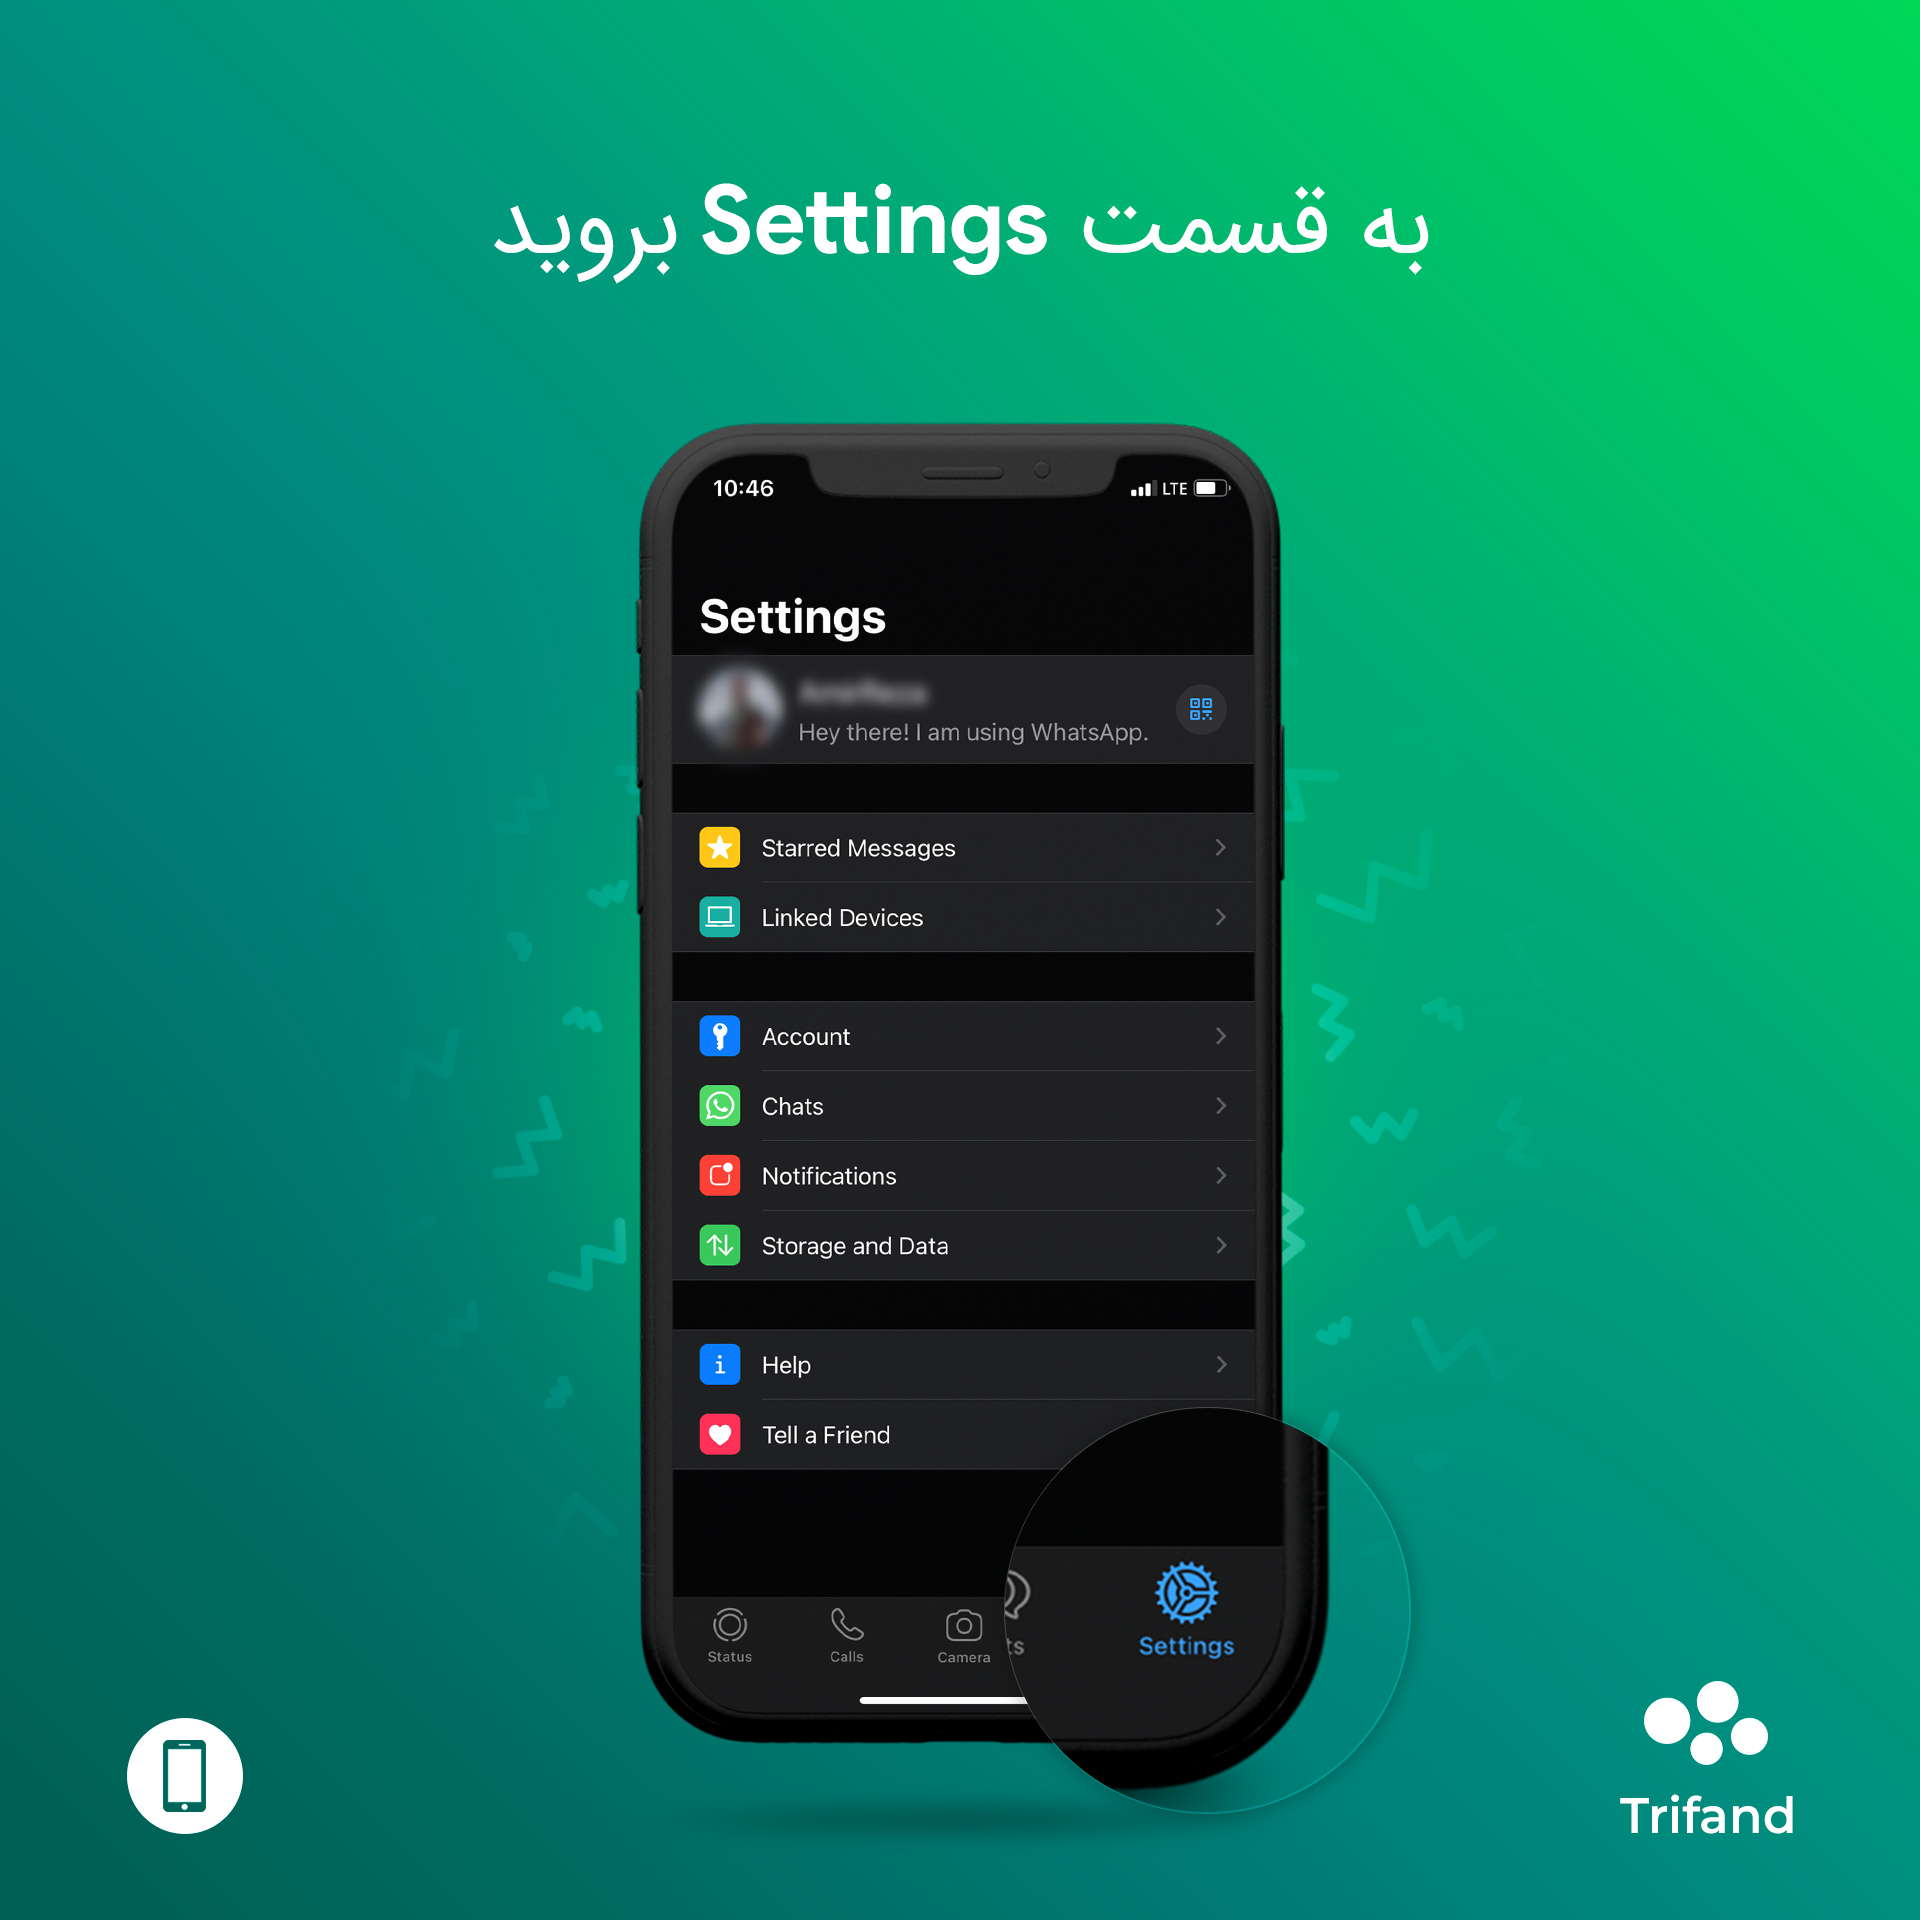The height and width of the screenshot is (1920, 1920).
Task: Scroll down the Settings list
Action: pos(960,1143)
